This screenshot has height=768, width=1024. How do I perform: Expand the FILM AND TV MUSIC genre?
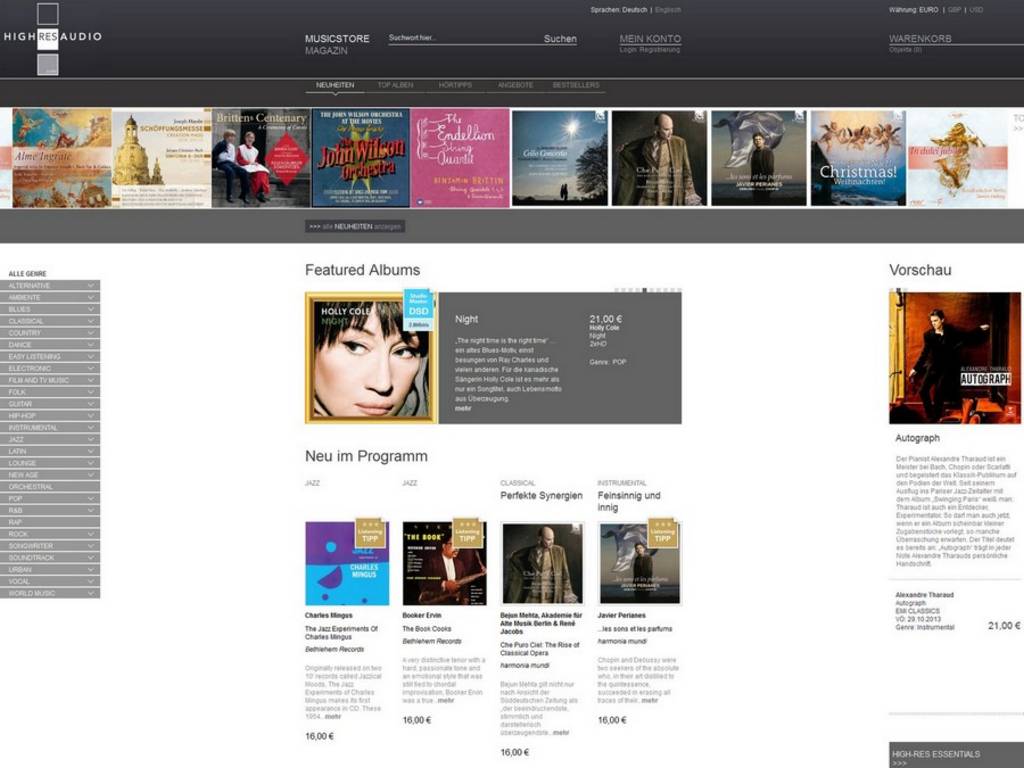(x=50, y=380)
